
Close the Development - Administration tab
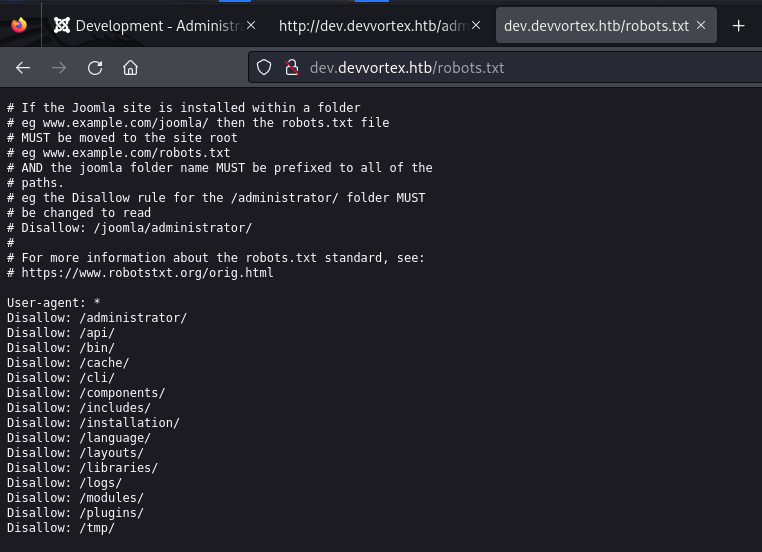pos(251,25)
